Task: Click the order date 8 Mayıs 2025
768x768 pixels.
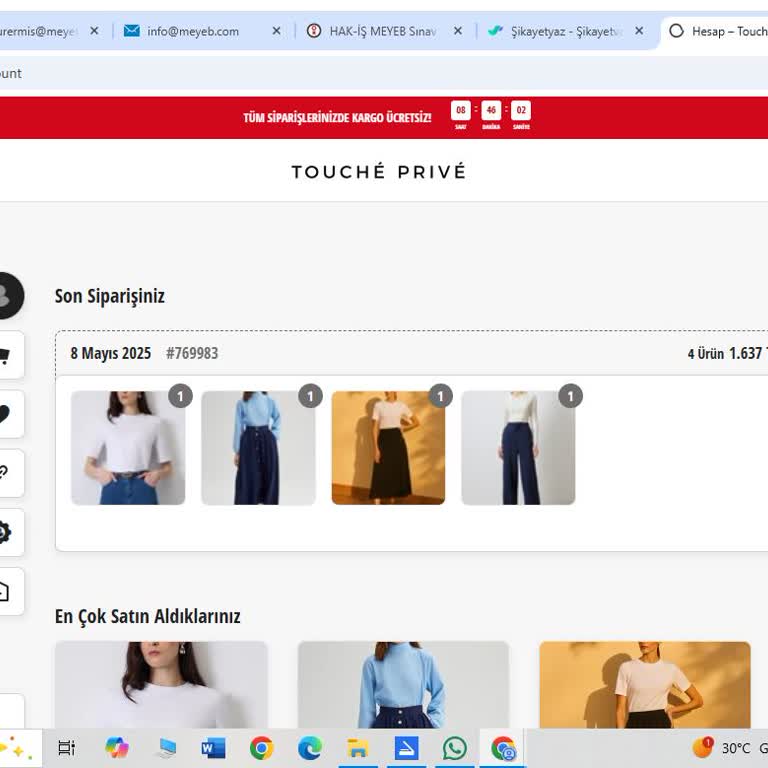Action: pos(111,353)
